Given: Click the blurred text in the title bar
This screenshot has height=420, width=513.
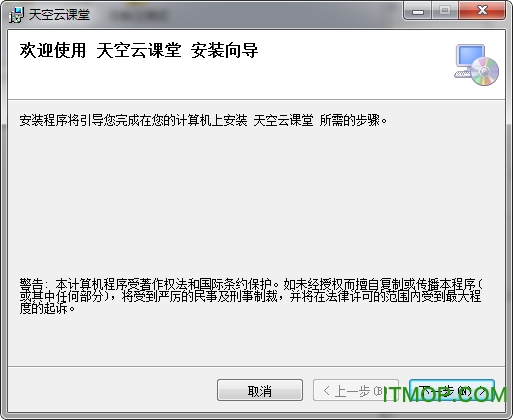Looking at the screenshot, I should 138,15.
